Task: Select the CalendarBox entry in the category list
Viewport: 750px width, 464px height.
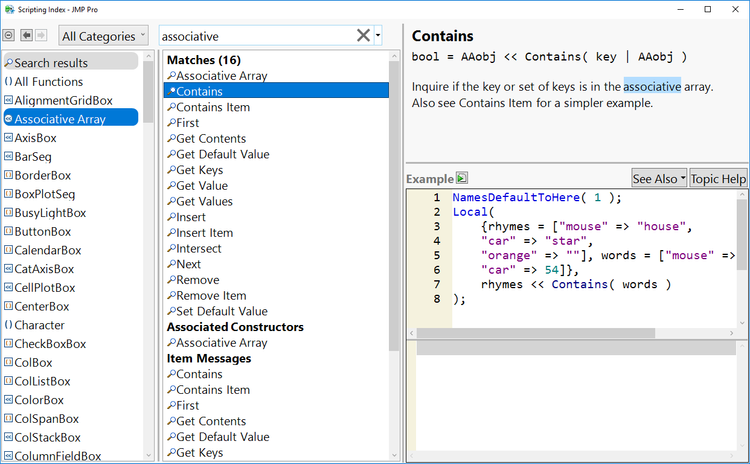Action: point(47,250)
